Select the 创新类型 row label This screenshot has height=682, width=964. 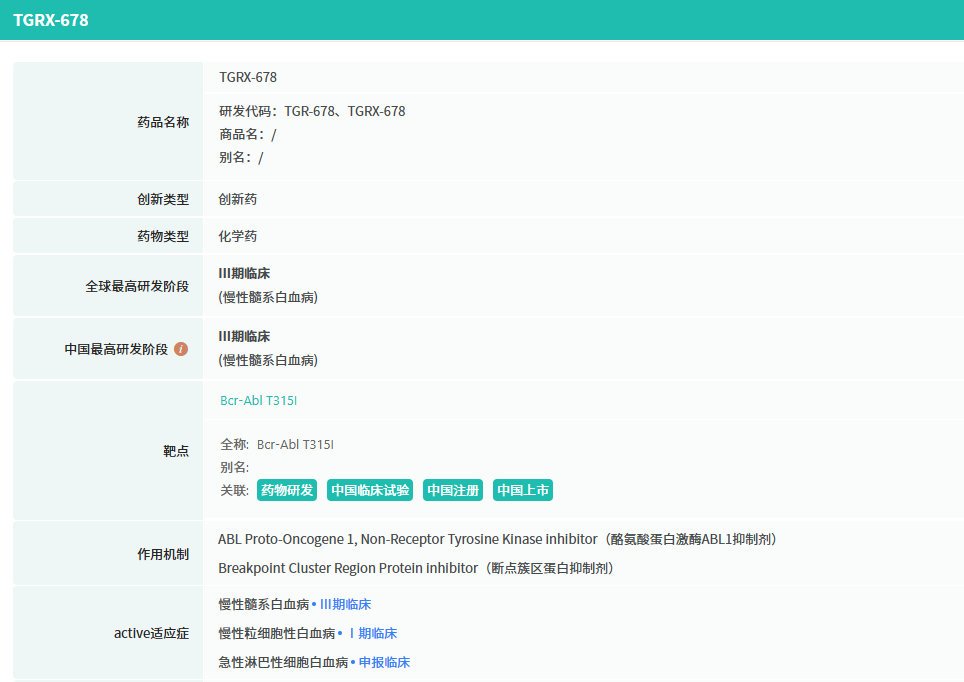[163, 200]
